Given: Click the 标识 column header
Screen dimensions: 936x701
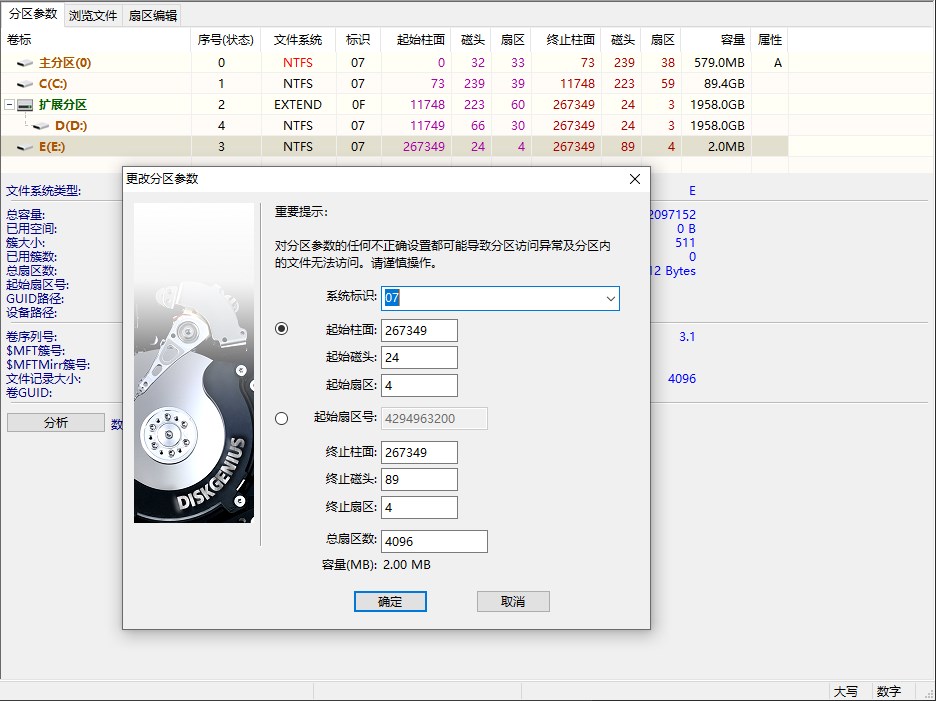Looking at the screenshot, I should tap(358, 40).
